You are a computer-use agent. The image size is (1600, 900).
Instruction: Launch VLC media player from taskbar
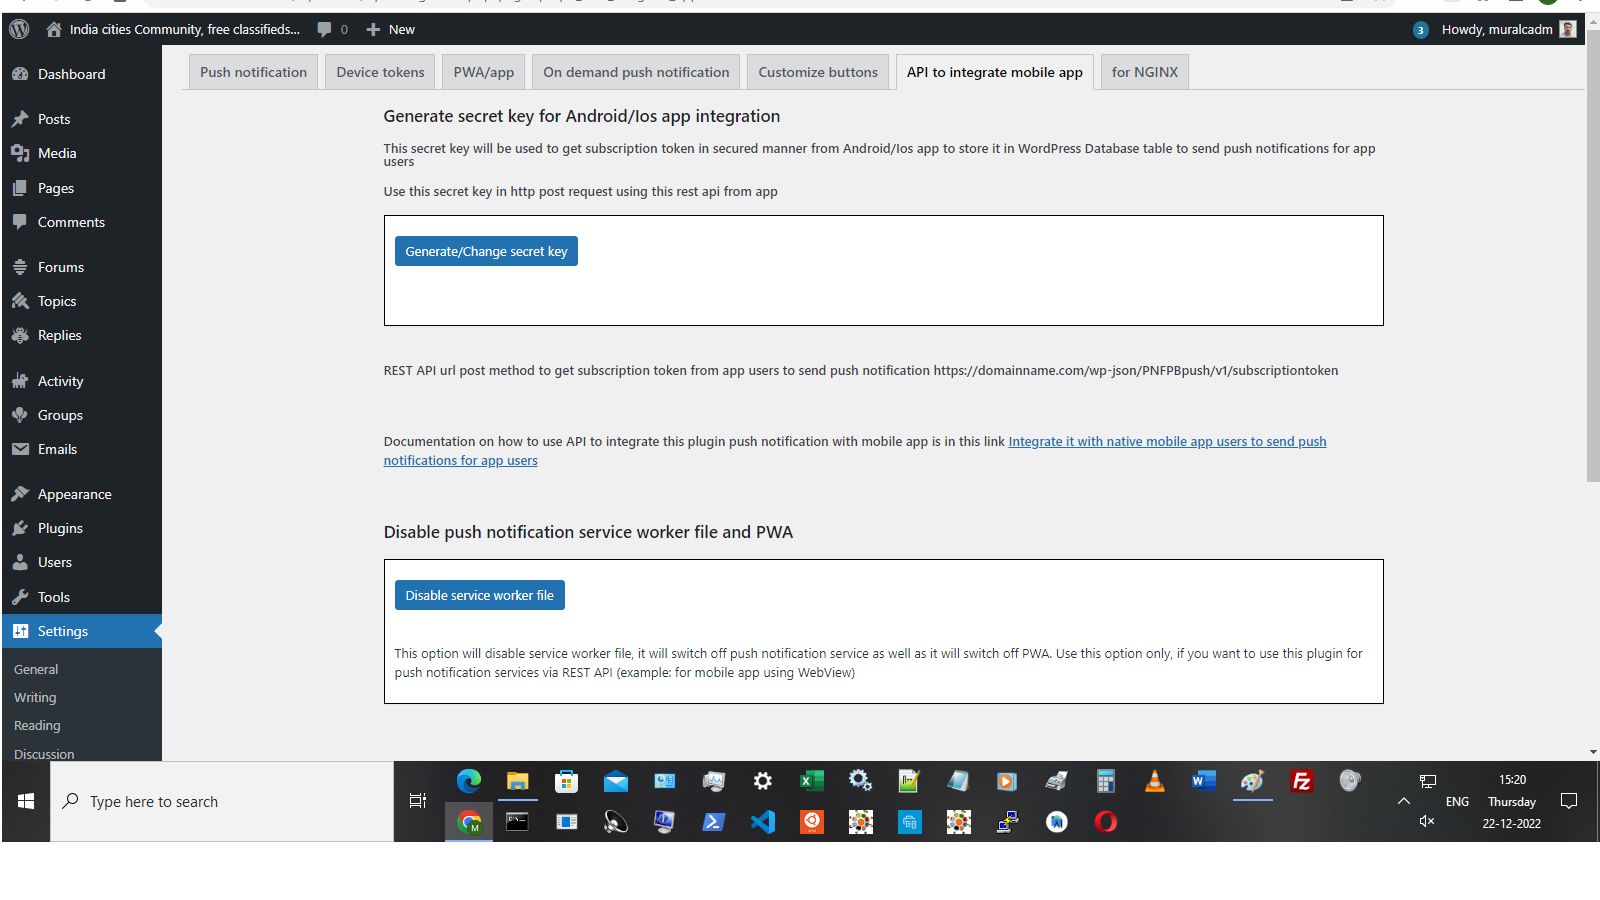point(1154,781)
